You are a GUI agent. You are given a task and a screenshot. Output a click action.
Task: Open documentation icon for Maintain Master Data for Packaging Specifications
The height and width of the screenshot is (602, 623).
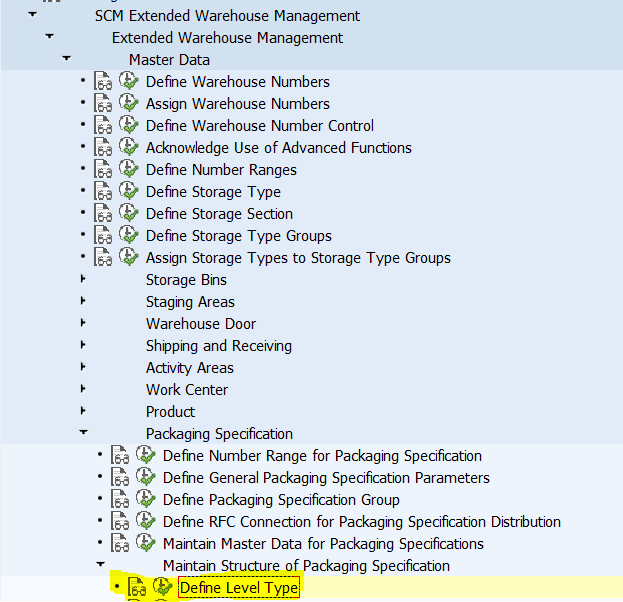tap(120, 543)
